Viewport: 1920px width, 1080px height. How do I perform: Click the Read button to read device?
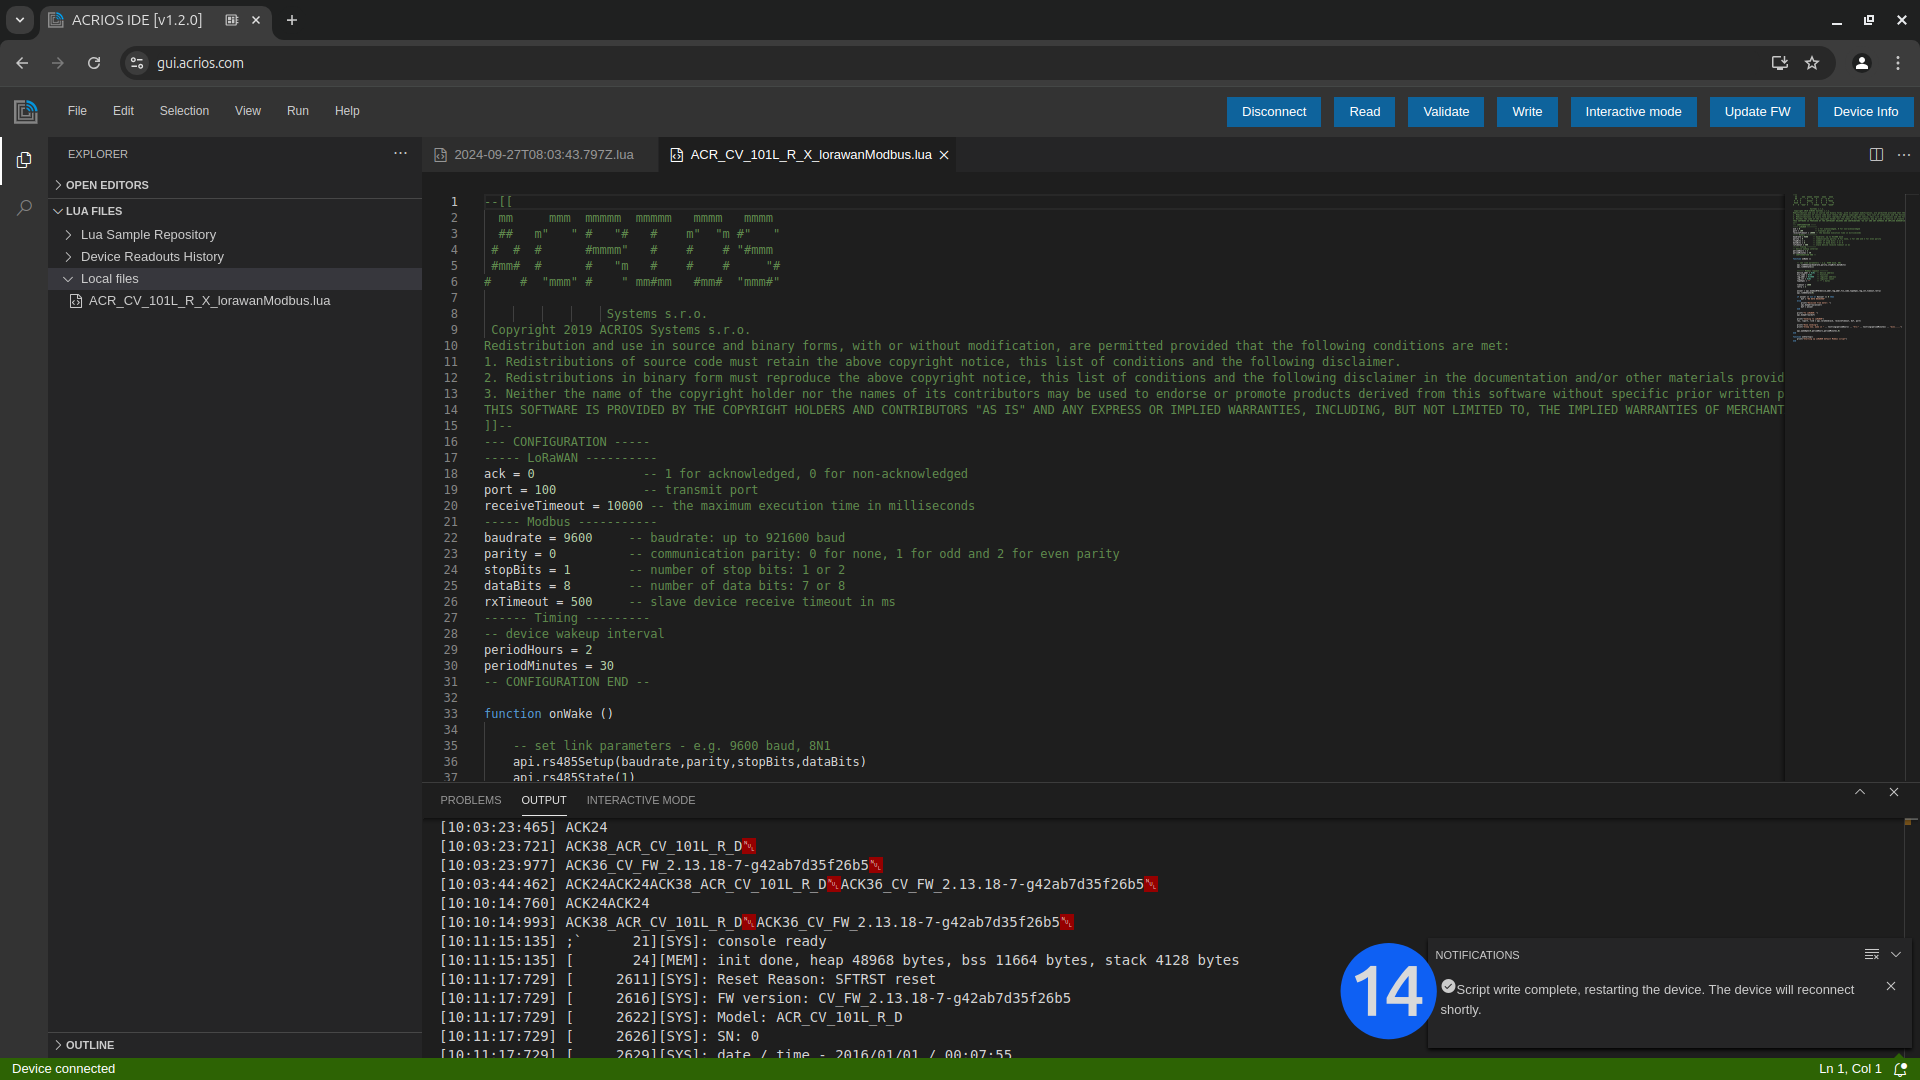(x=1364, y=111)
